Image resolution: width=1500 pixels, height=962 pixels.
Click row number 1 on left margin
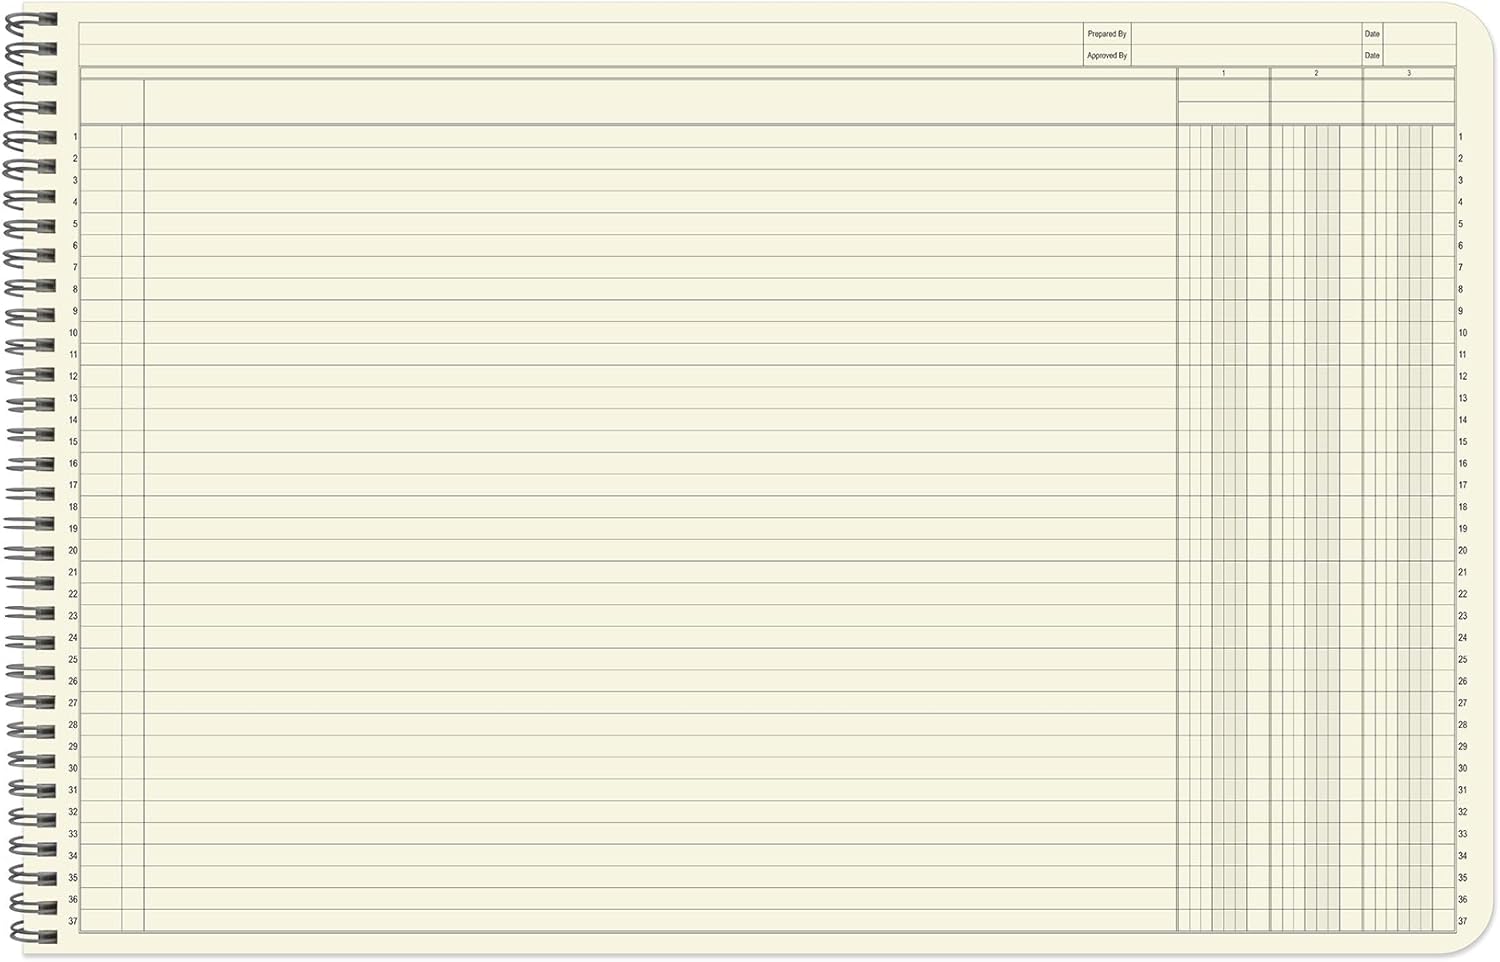pos(75,137)
